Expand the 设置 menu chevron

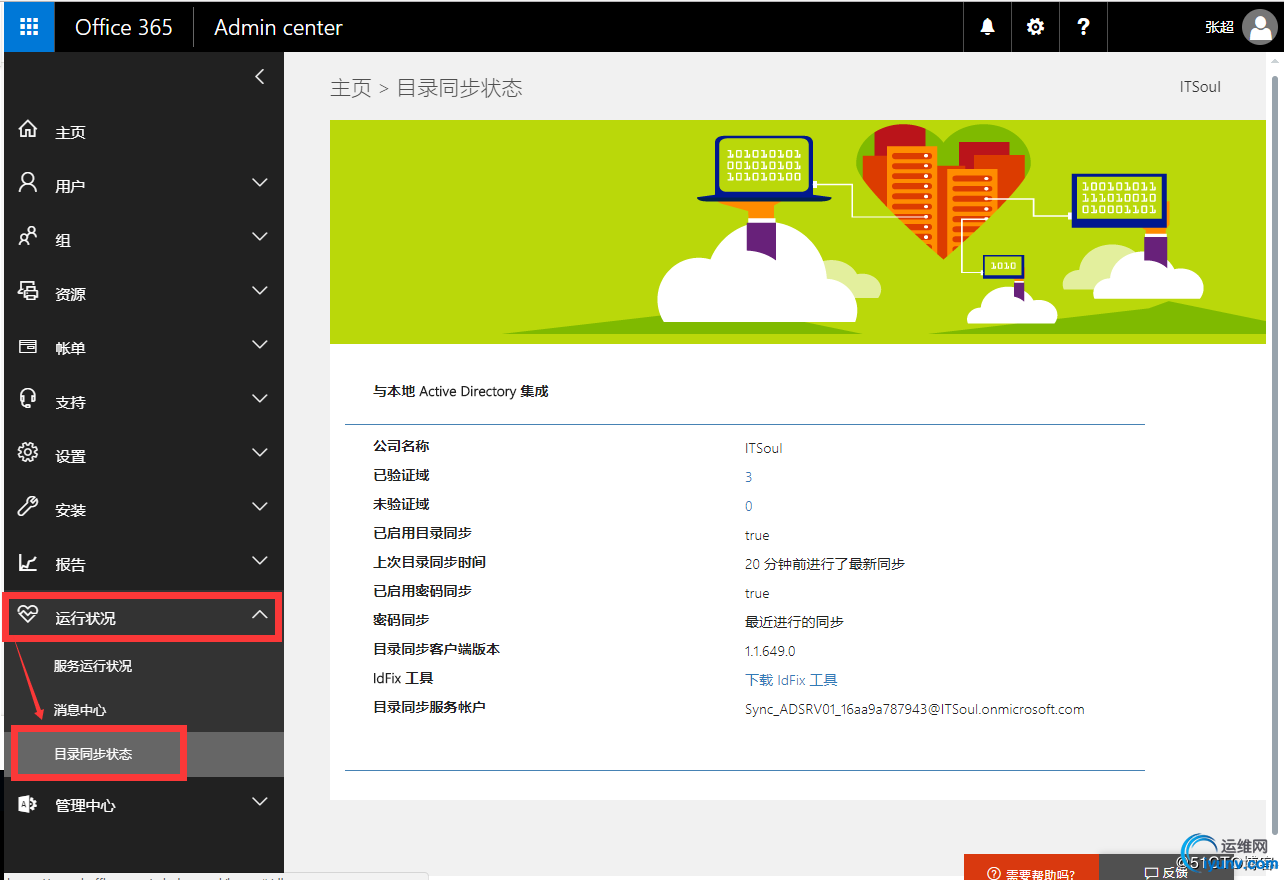(x=260, y=453)
